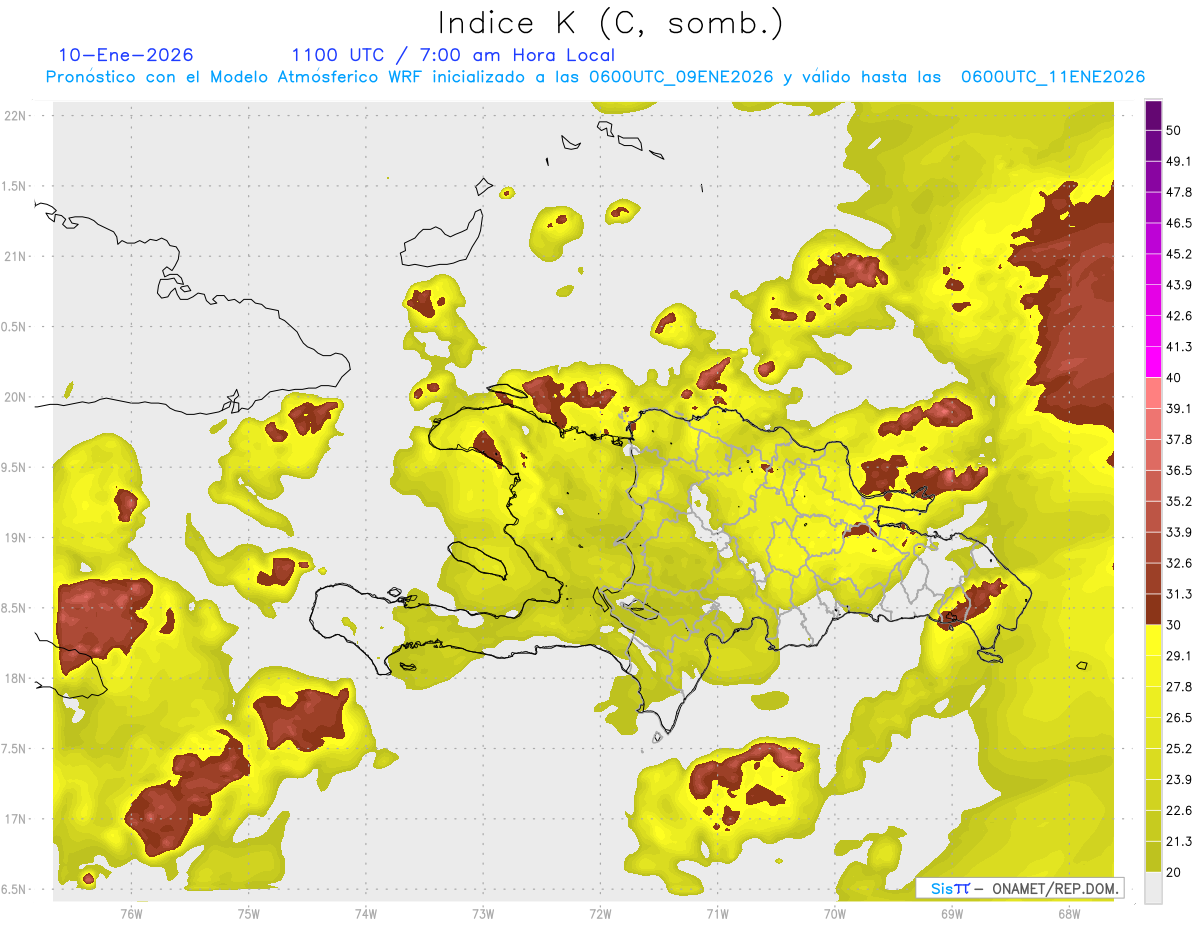Click the "18N" latitude label
Viewport: 1200px width, 927px height.
tap(16, 678)
